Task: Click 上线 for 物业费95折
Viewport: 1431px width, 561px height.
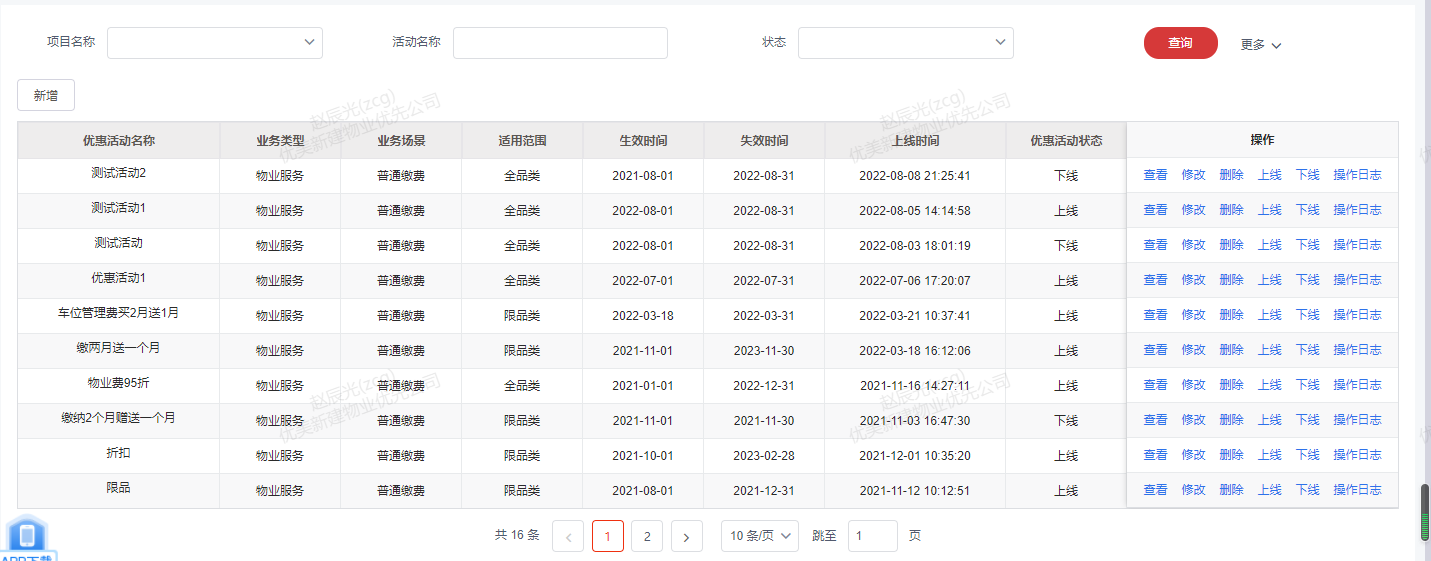Action: [1269, 385]
